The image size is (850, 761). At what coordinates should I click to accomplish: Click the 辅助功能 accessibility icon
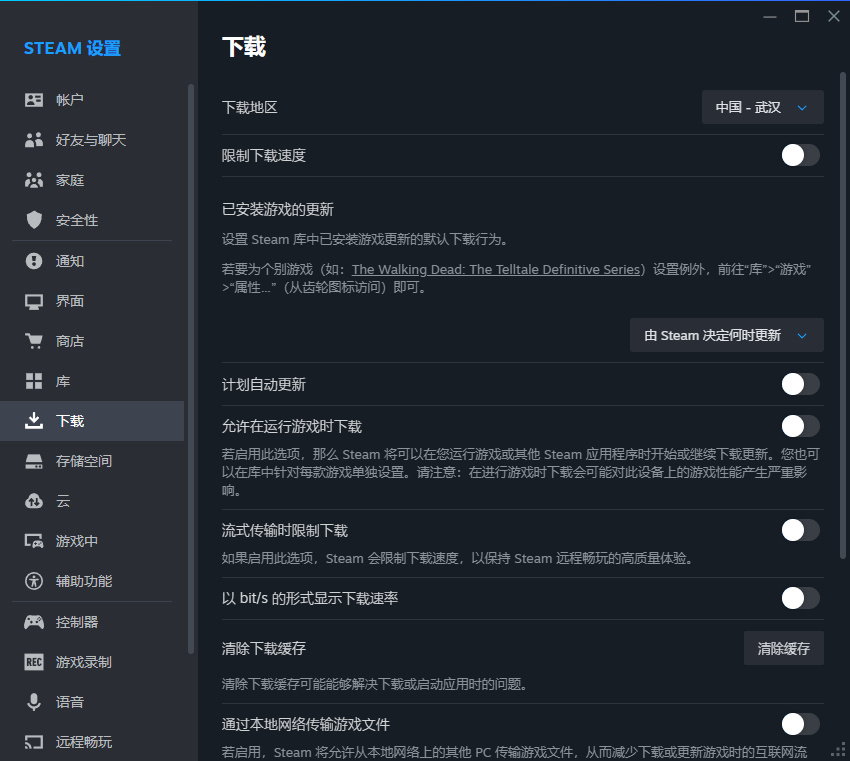pos(34,581)
